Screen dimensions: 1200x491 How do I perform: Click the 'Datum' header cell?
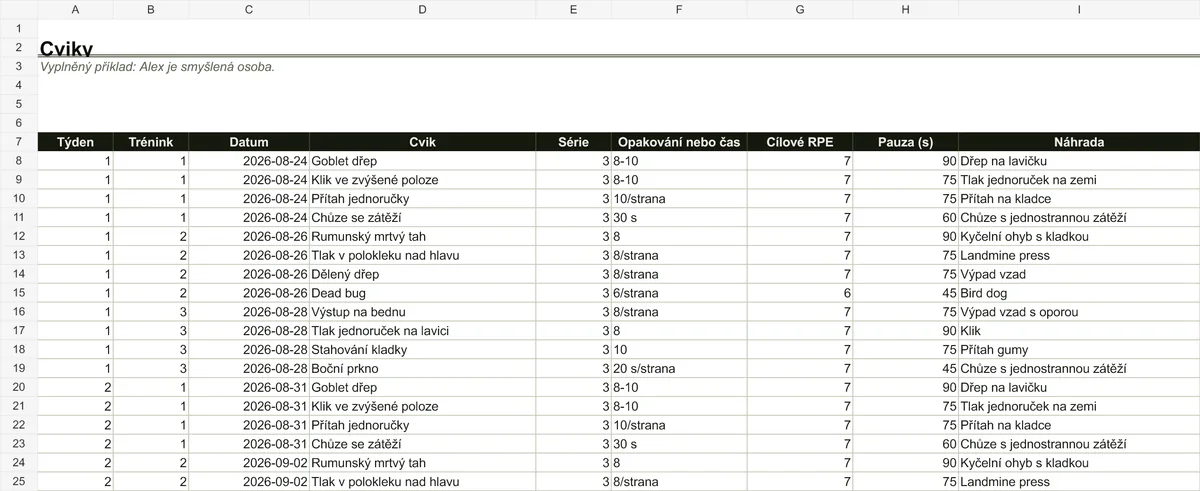(249, 142)
